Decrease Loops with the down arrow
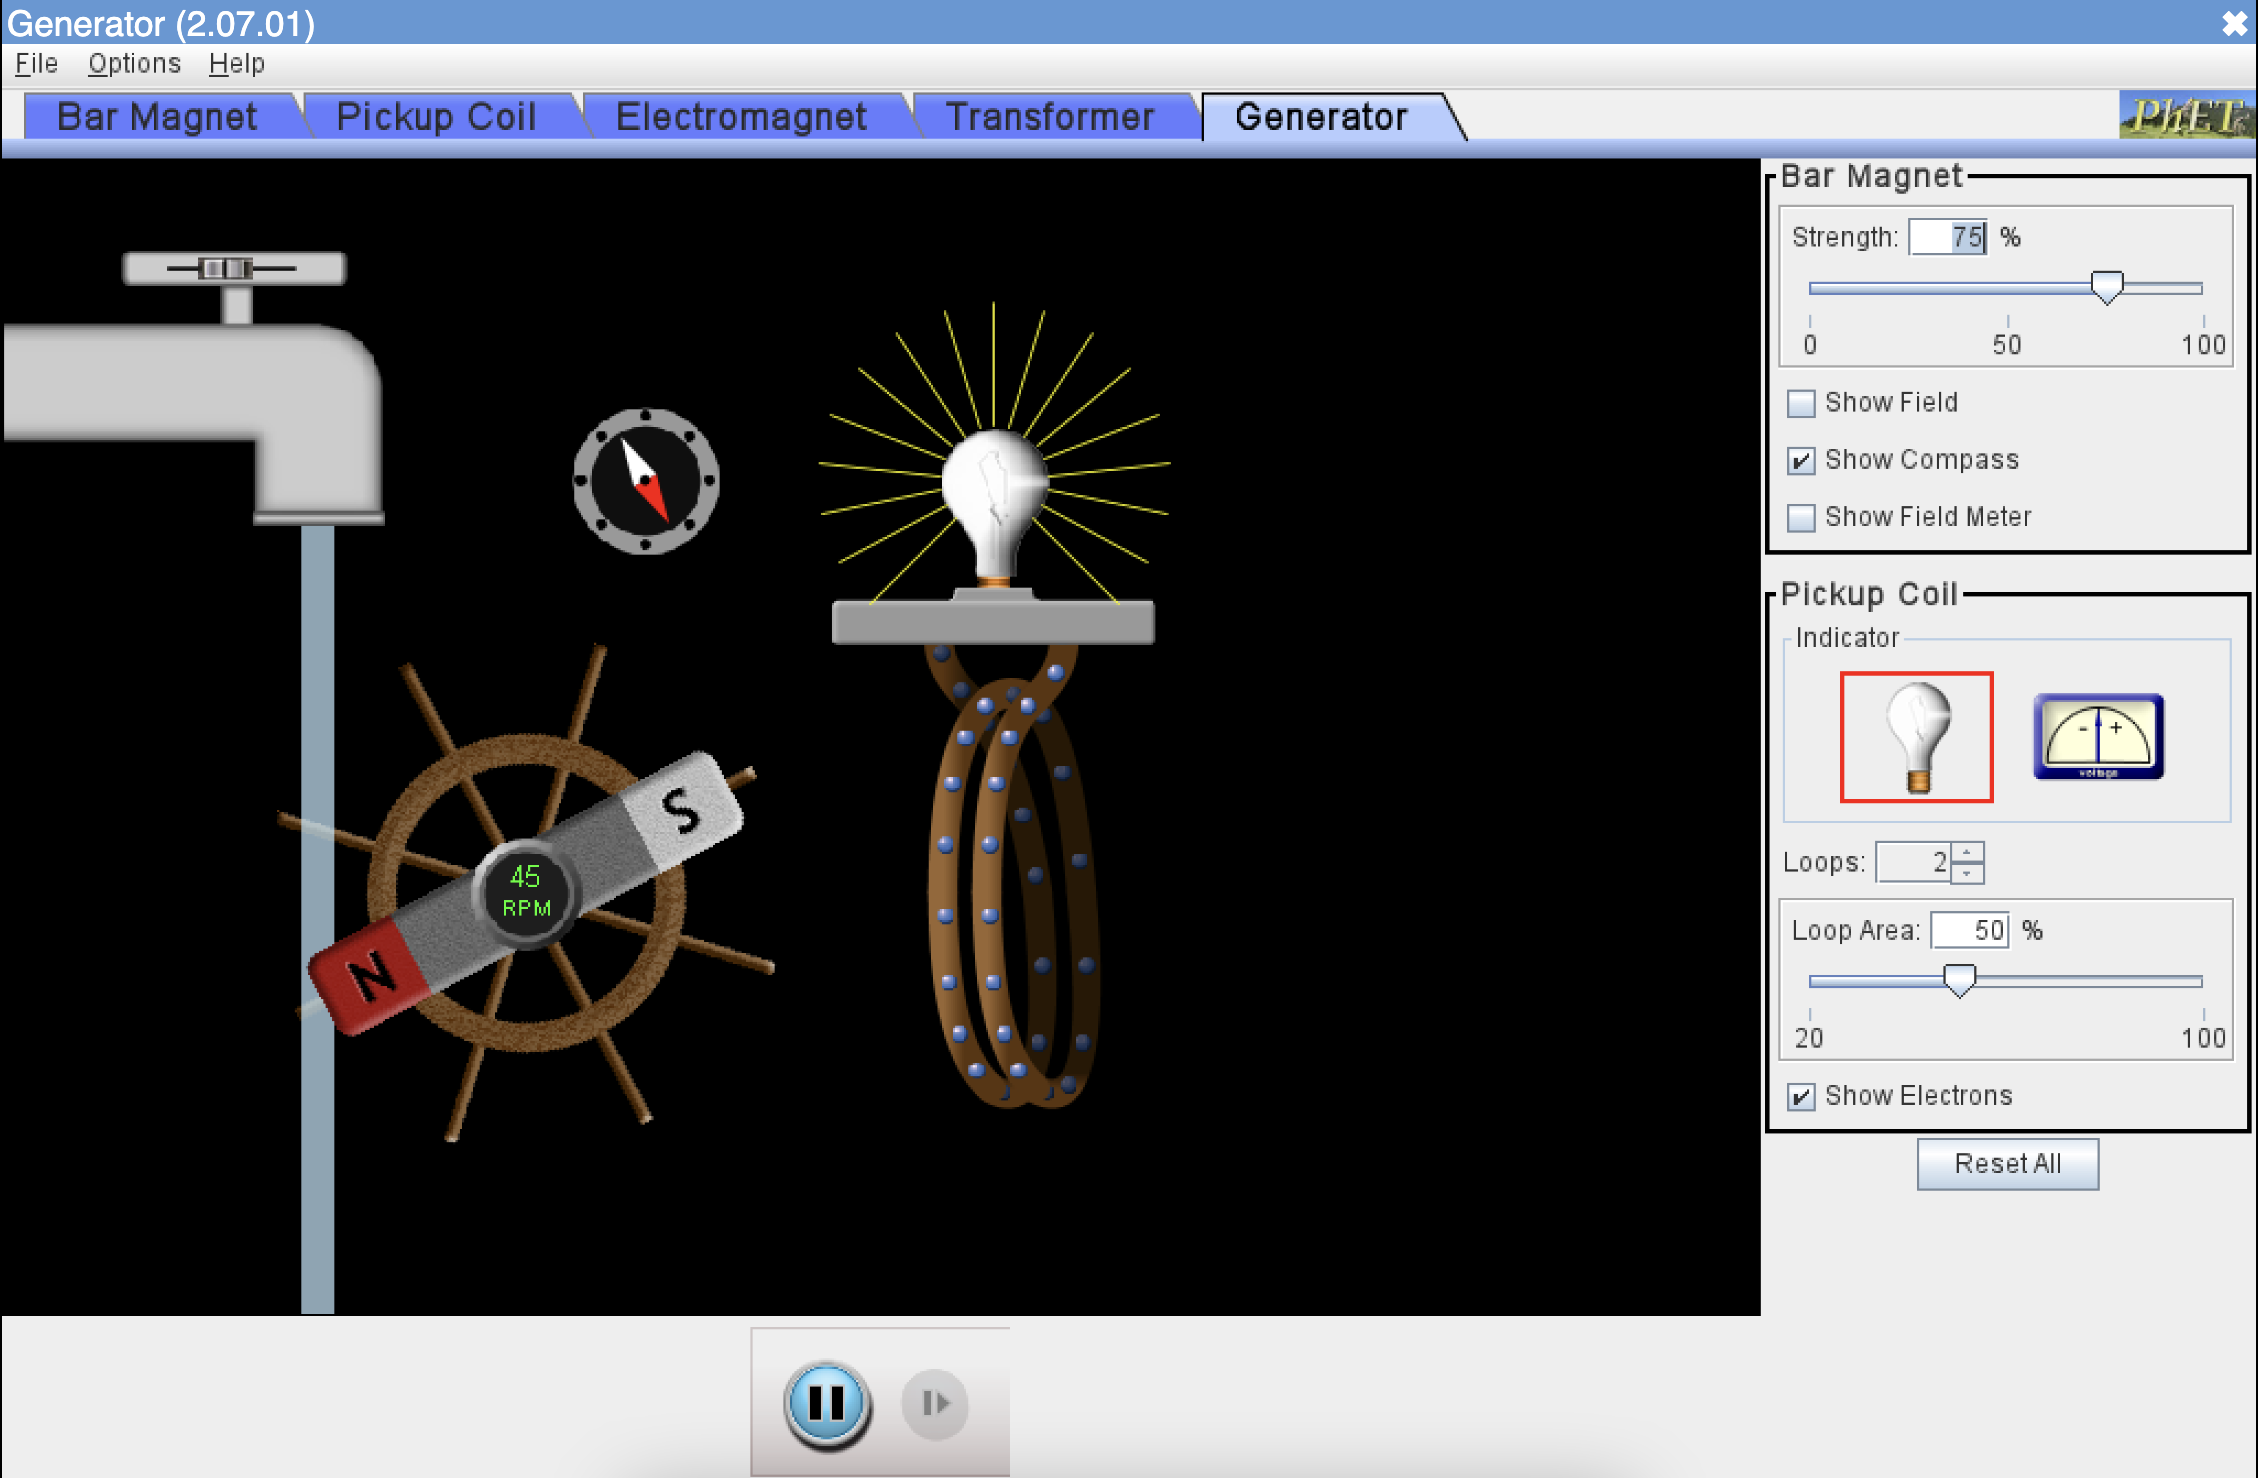Screen dimensions: 2258x1478 (x=1967, y=873)
